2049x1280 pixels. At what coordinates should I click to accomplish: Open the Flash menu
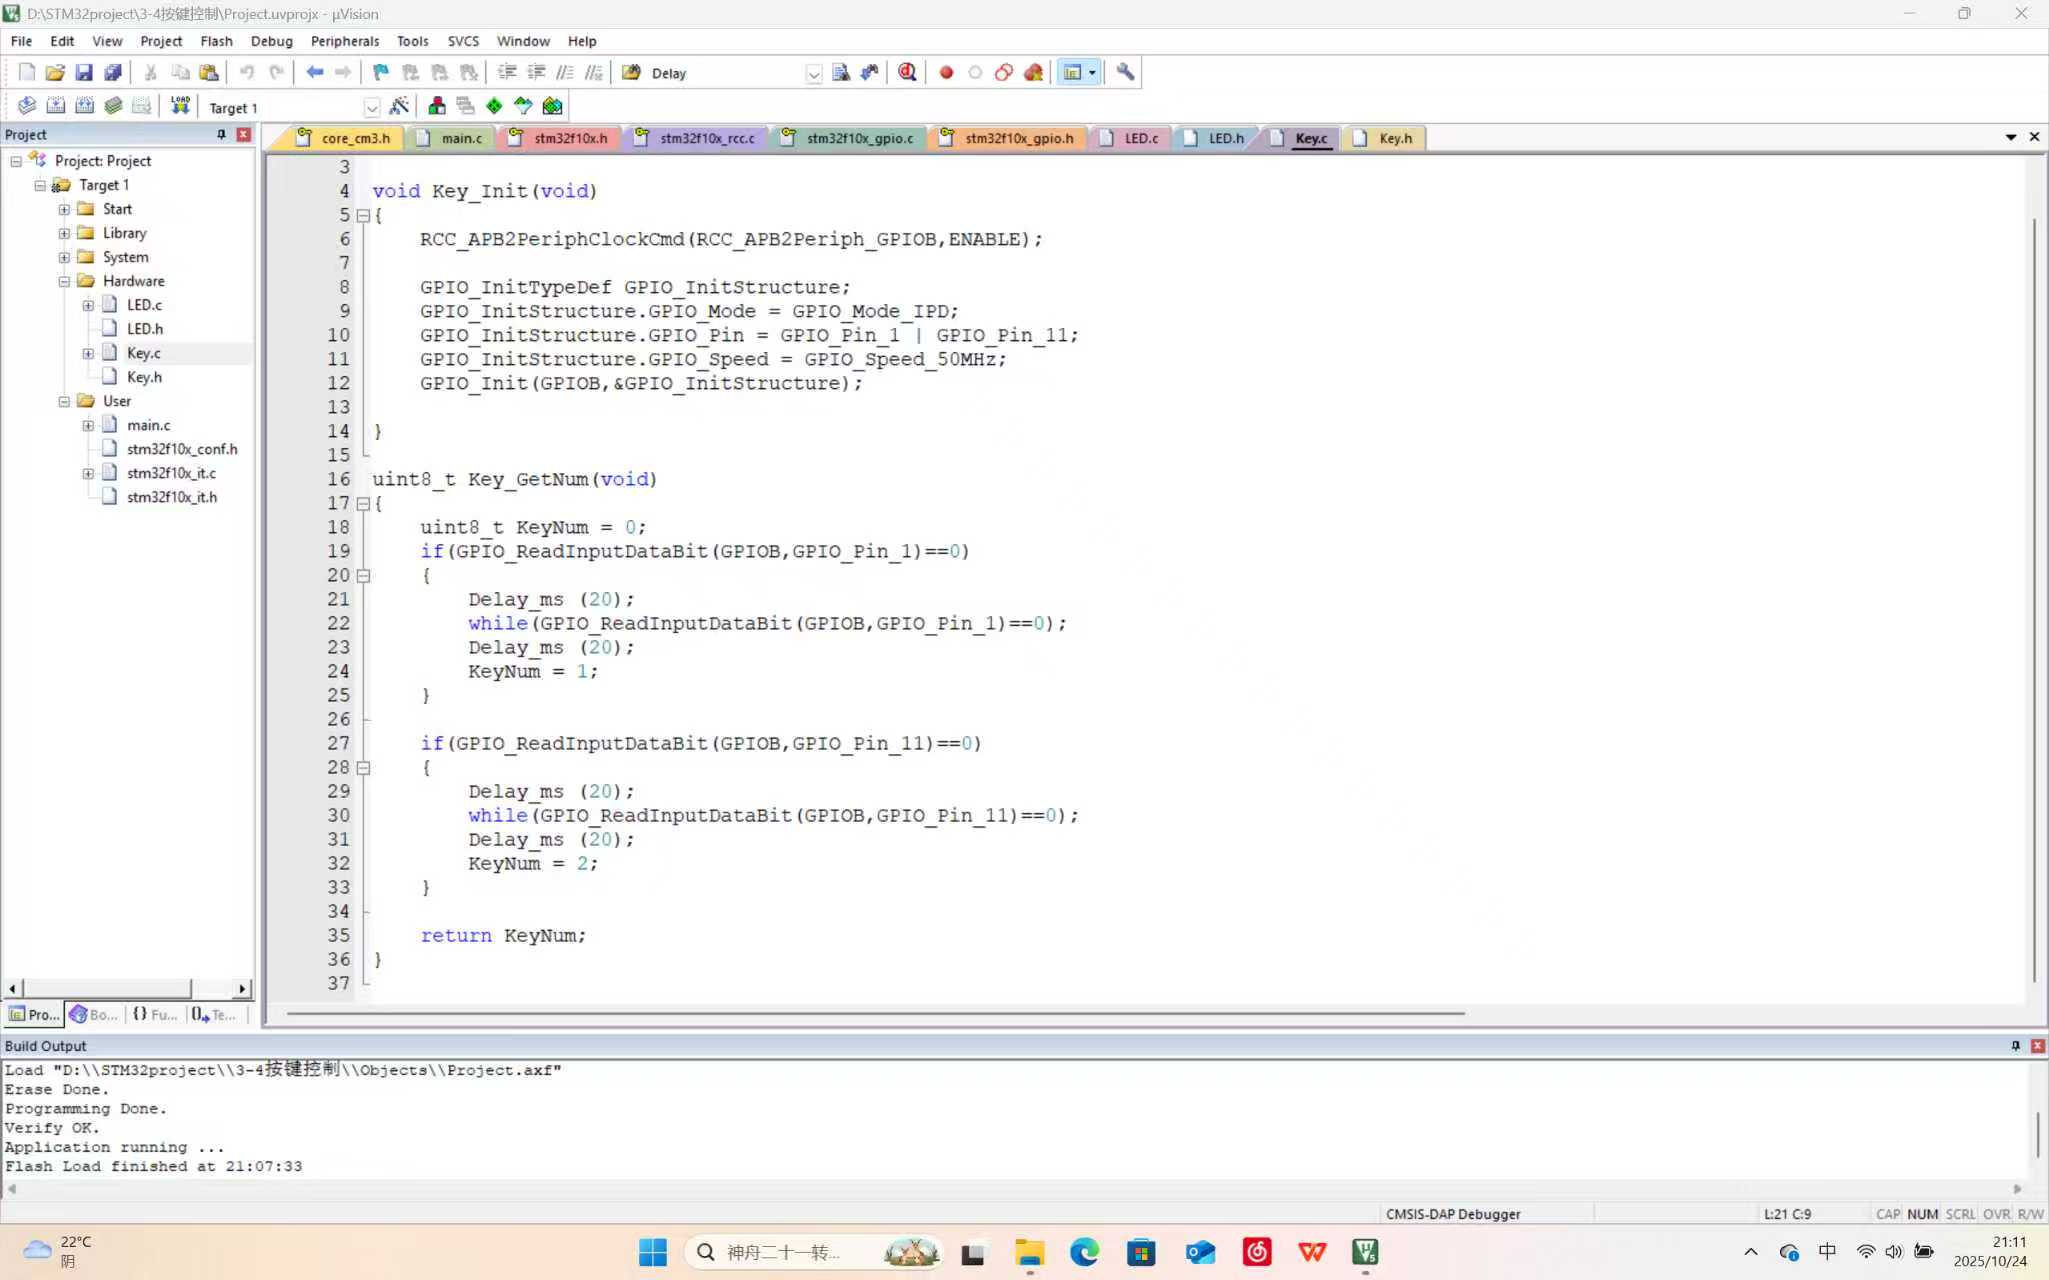point(216,41)
